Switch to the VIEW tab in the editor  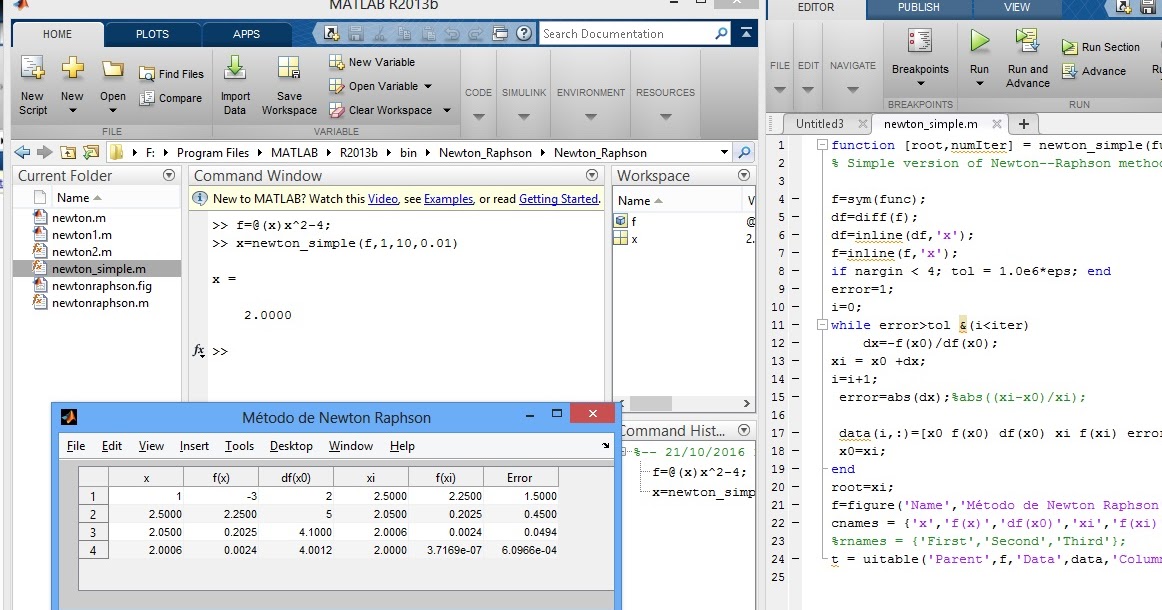click(1017, 7)
